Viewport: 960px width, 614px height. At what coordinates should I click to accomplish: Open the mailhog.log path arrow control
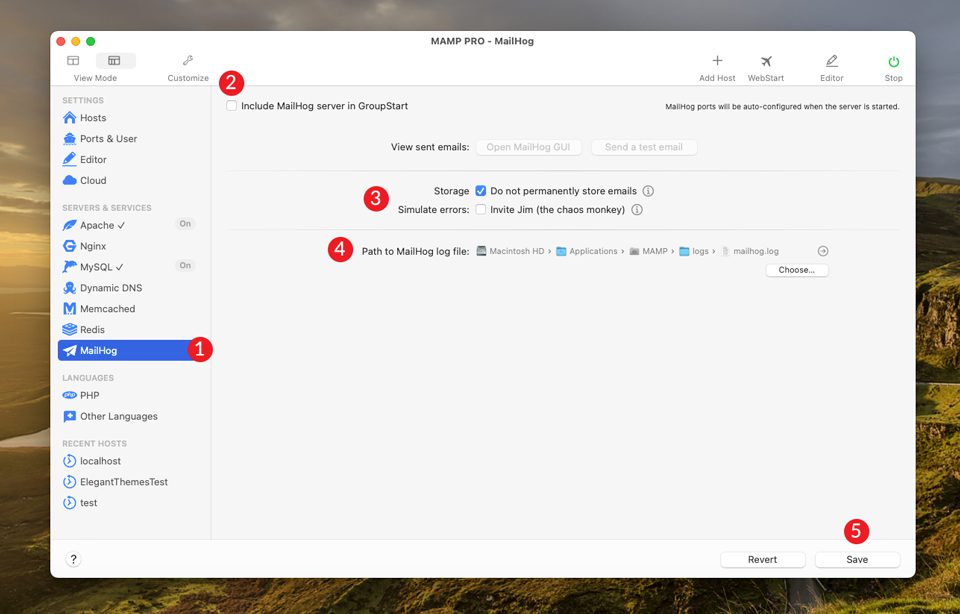(x=822, y=250)
